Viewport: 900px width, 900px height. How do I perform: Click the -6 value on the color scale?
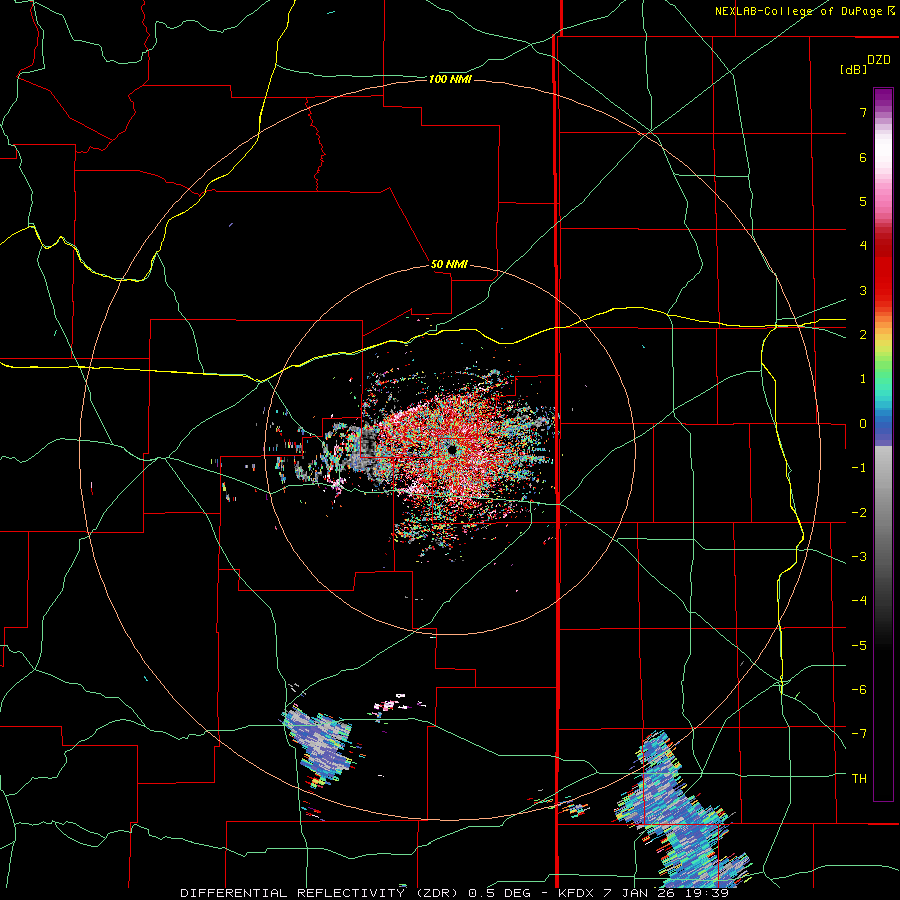[x=859, y=689]
